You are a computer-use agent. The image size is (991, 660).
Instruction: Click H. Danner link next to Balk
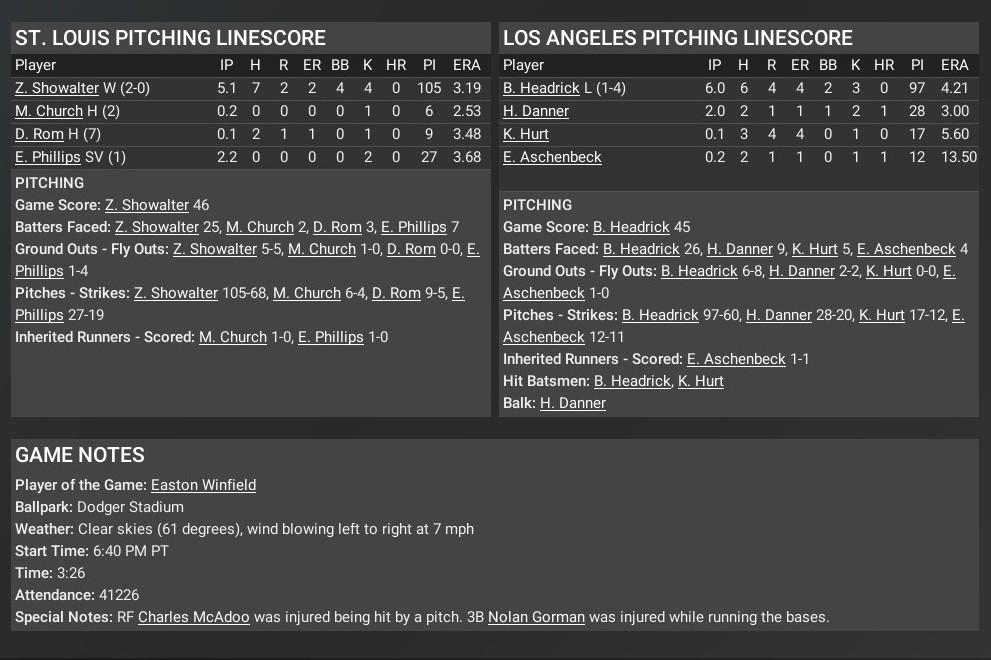pos(573,403)
